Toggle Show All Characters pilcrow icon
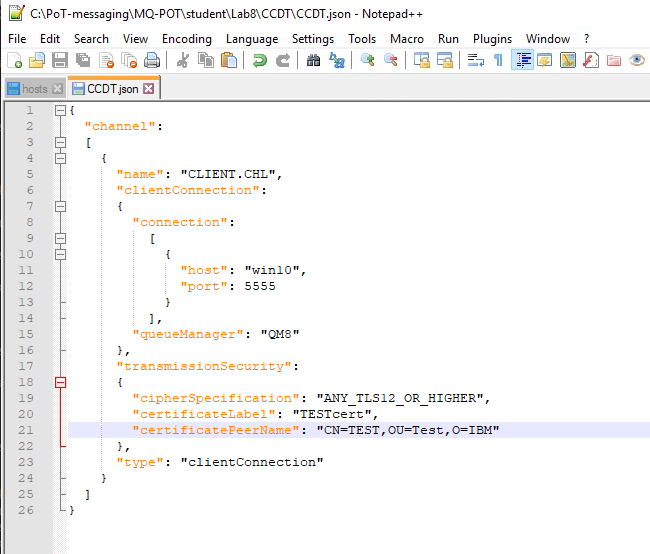Viewport: 650px width, 554px height. 499,61
